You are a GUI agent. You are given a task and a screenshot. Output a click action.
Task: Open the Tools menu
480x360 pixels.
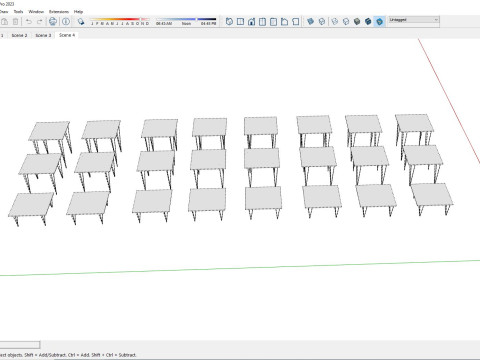pos(18,12)
